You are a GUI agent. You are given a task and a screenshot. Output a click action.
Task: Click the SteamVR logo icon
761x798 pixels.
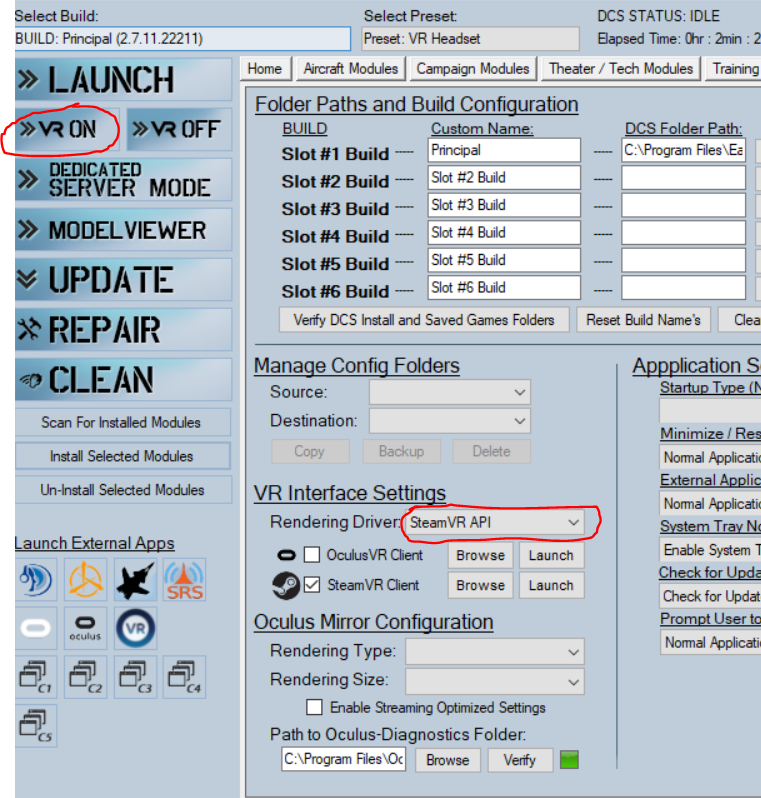286,585
